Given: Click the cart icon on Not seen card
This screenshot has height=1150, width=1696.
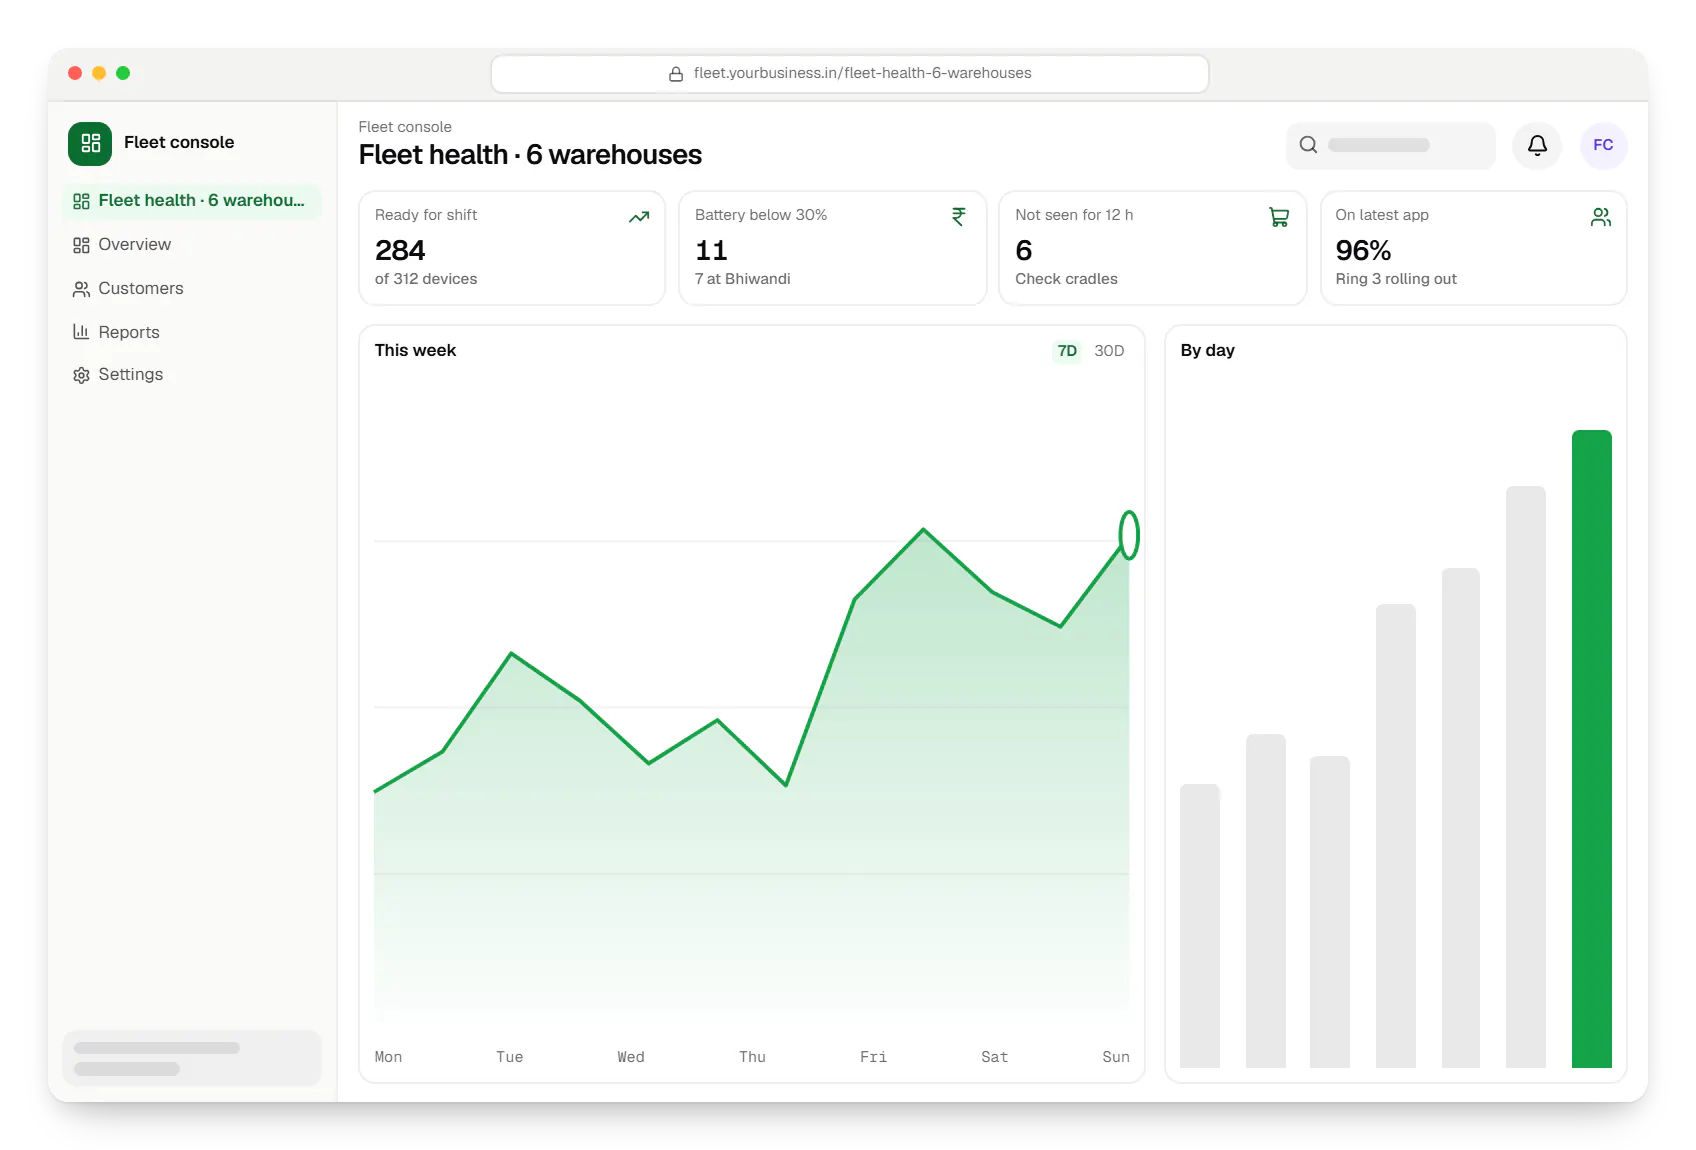Looking at the screenshot, I should click(x=1279, y=217).
